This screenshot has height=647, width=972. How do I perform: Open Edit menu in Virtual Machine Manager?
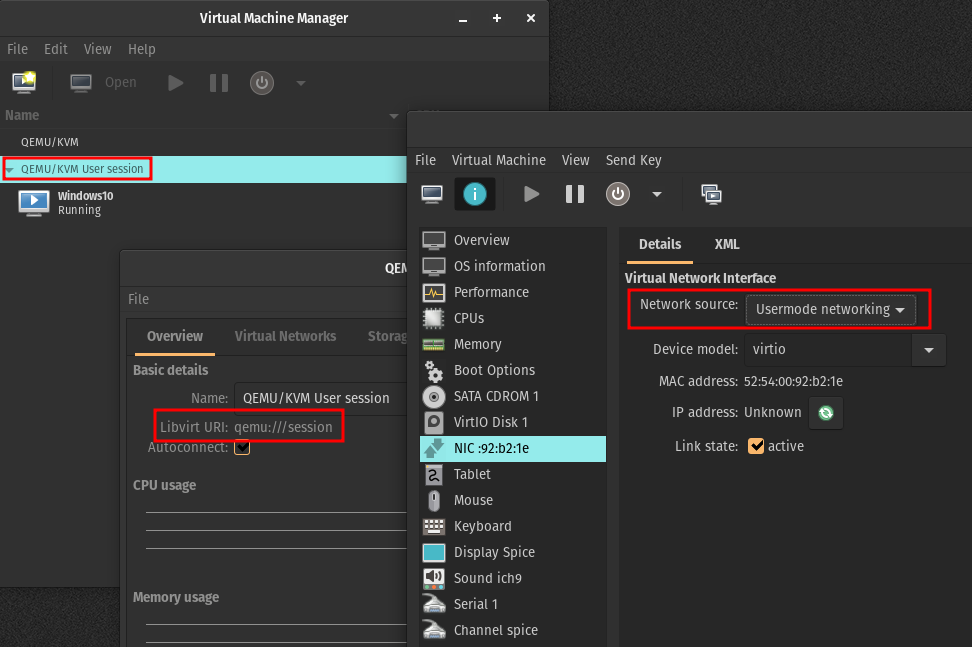(x=55, y=49)
